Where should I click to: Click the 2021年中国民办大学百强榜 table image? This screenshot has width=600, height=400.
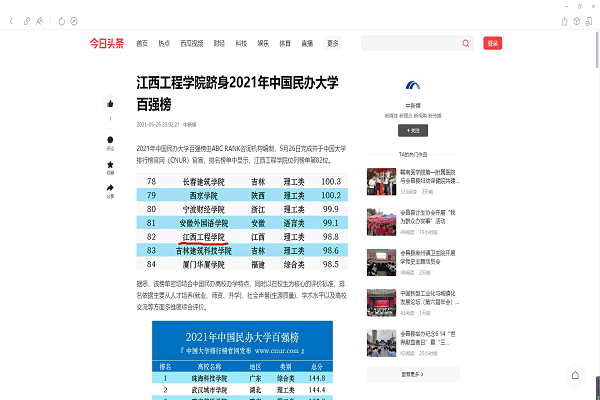tap(242, 361)
